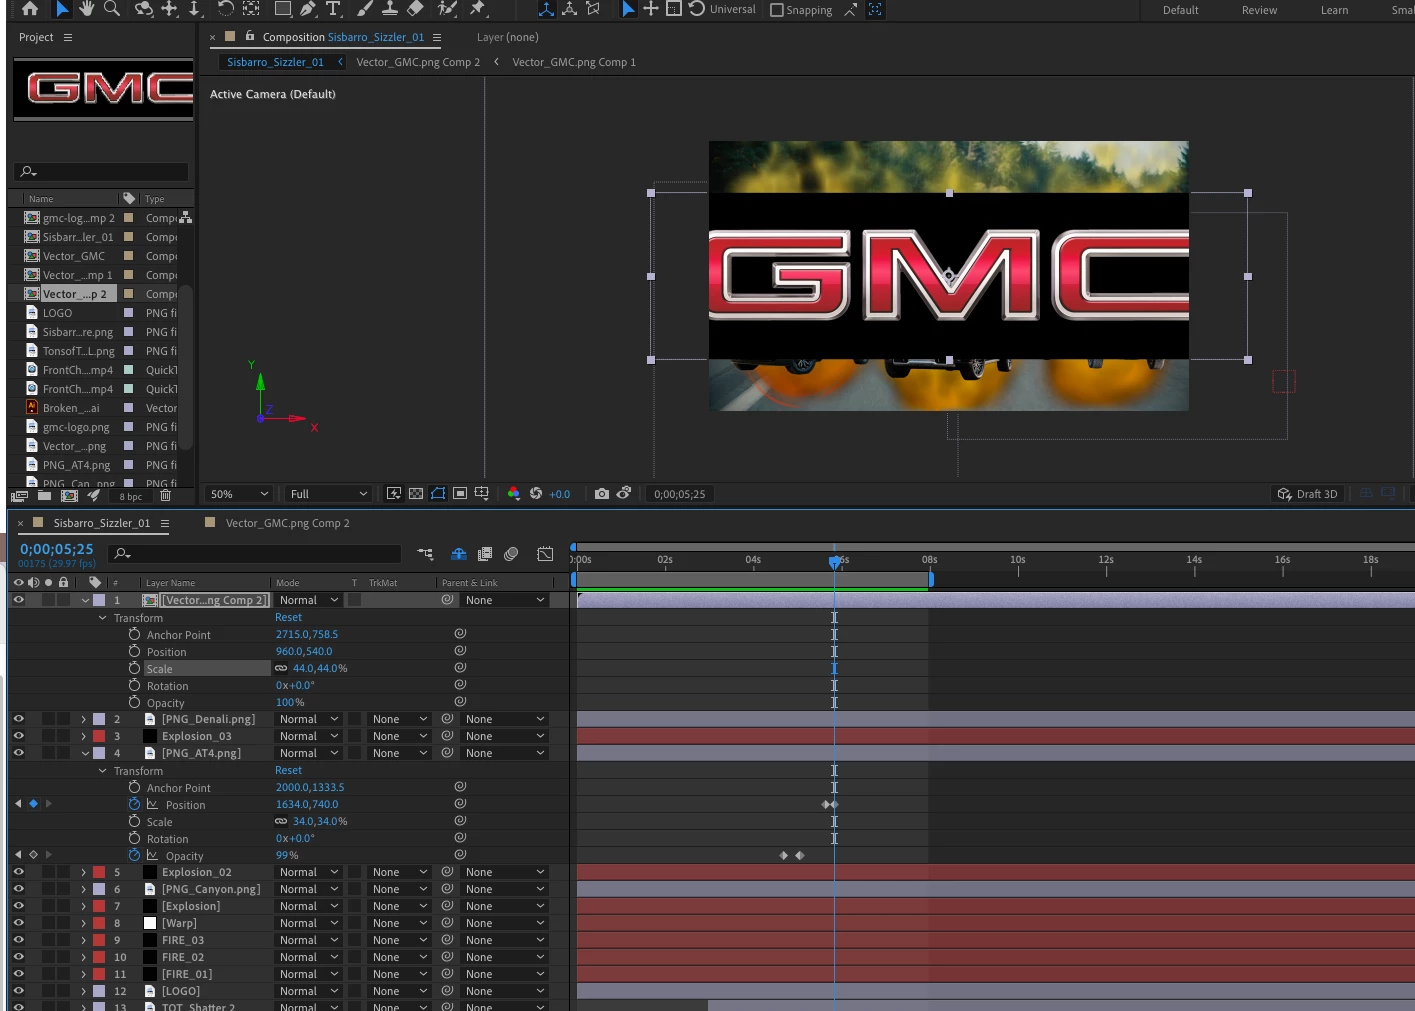Viewport: 1415px width, 1011px height.
Task: Click the Reset Exposure icon
Action: 536,494
